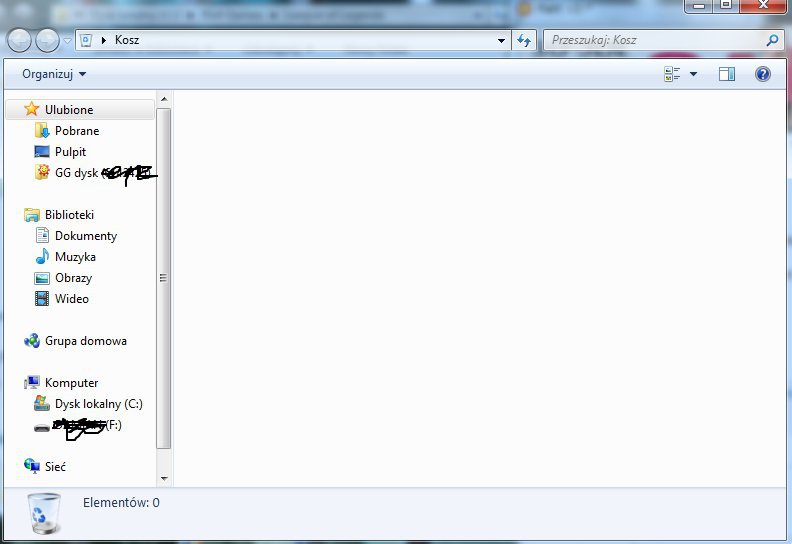The height and width of the screenshot is (544, 792).
Task: Click the navigation pane scrollbar thumb
Action: 164,278
